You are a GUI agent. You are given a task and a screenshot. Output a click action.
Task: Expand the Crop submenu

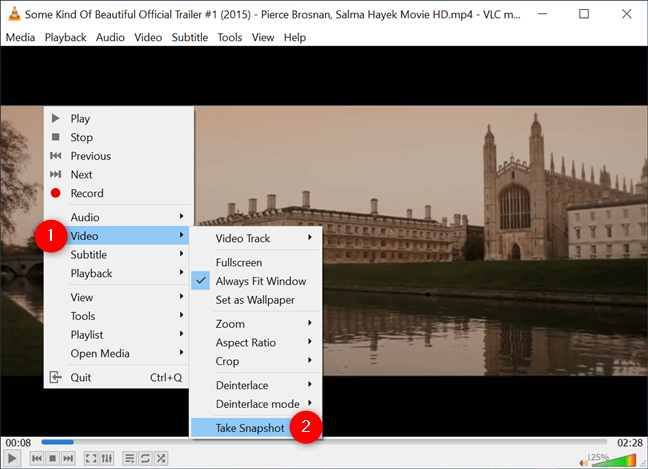(x=256, y=361)
